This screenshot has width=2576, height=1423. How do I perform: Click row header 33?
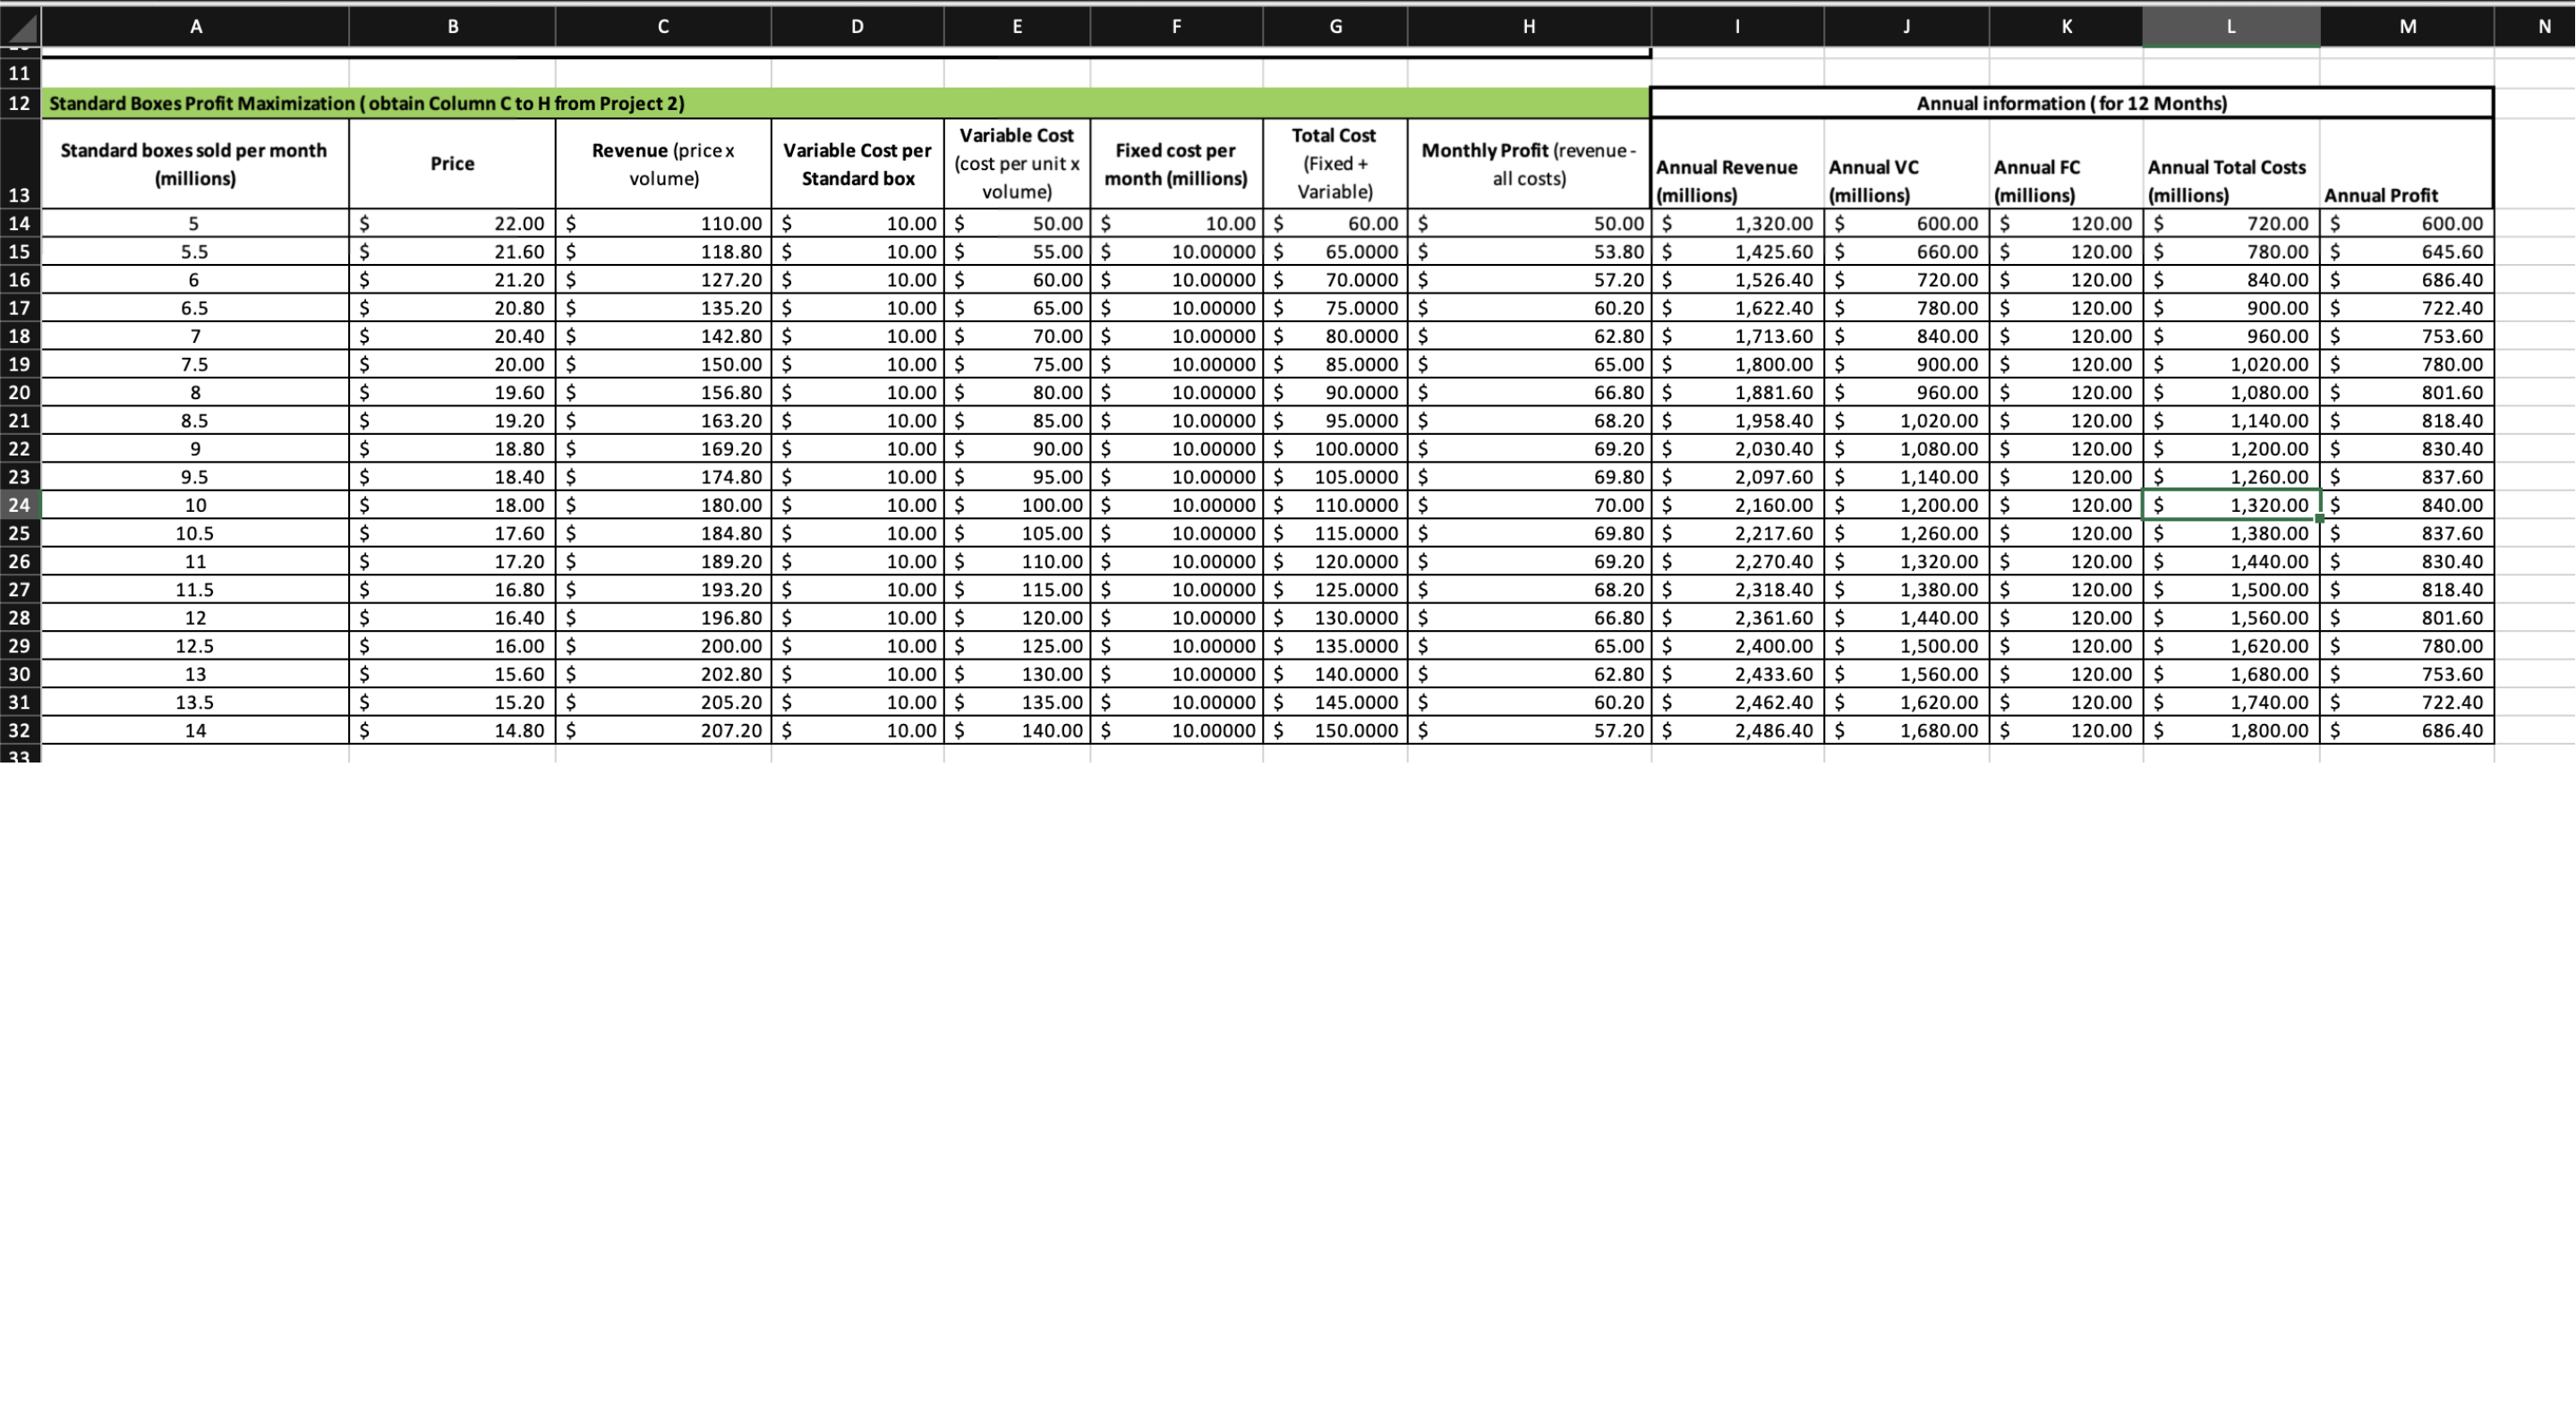click(x=18, y=756)
